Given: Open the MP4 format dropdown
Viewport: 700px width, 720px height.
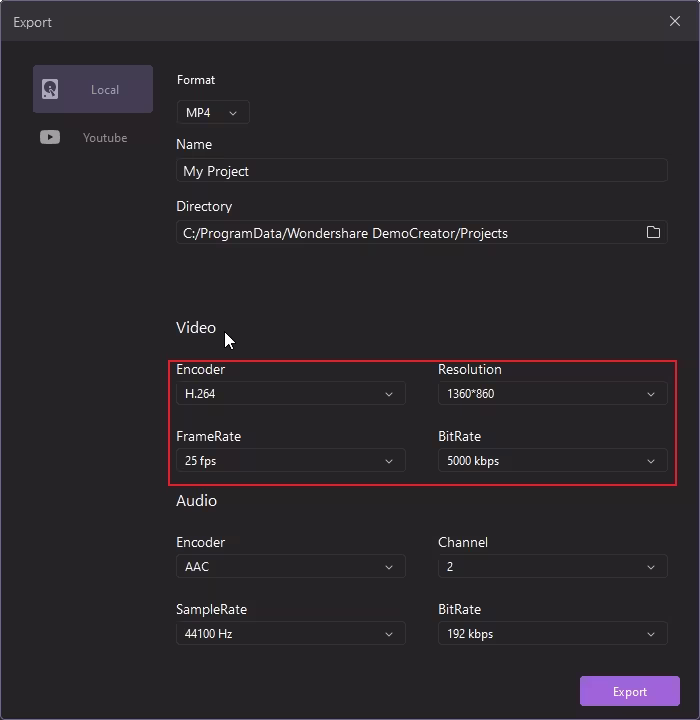Looking at the screenshot, I should click(213, 113).
